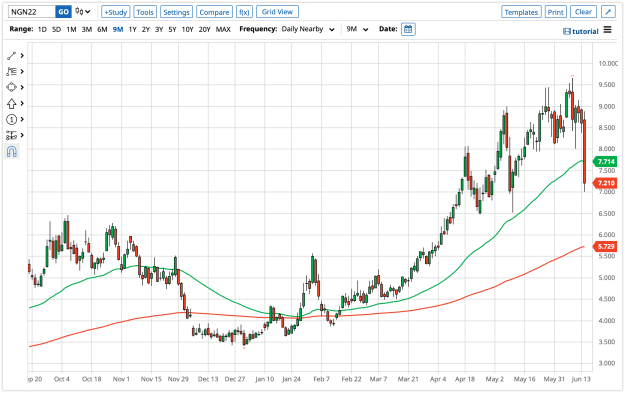Set range to 1M
Viewport: 625px width, 393px height.
pyautogui.click(x=71, y=29)
